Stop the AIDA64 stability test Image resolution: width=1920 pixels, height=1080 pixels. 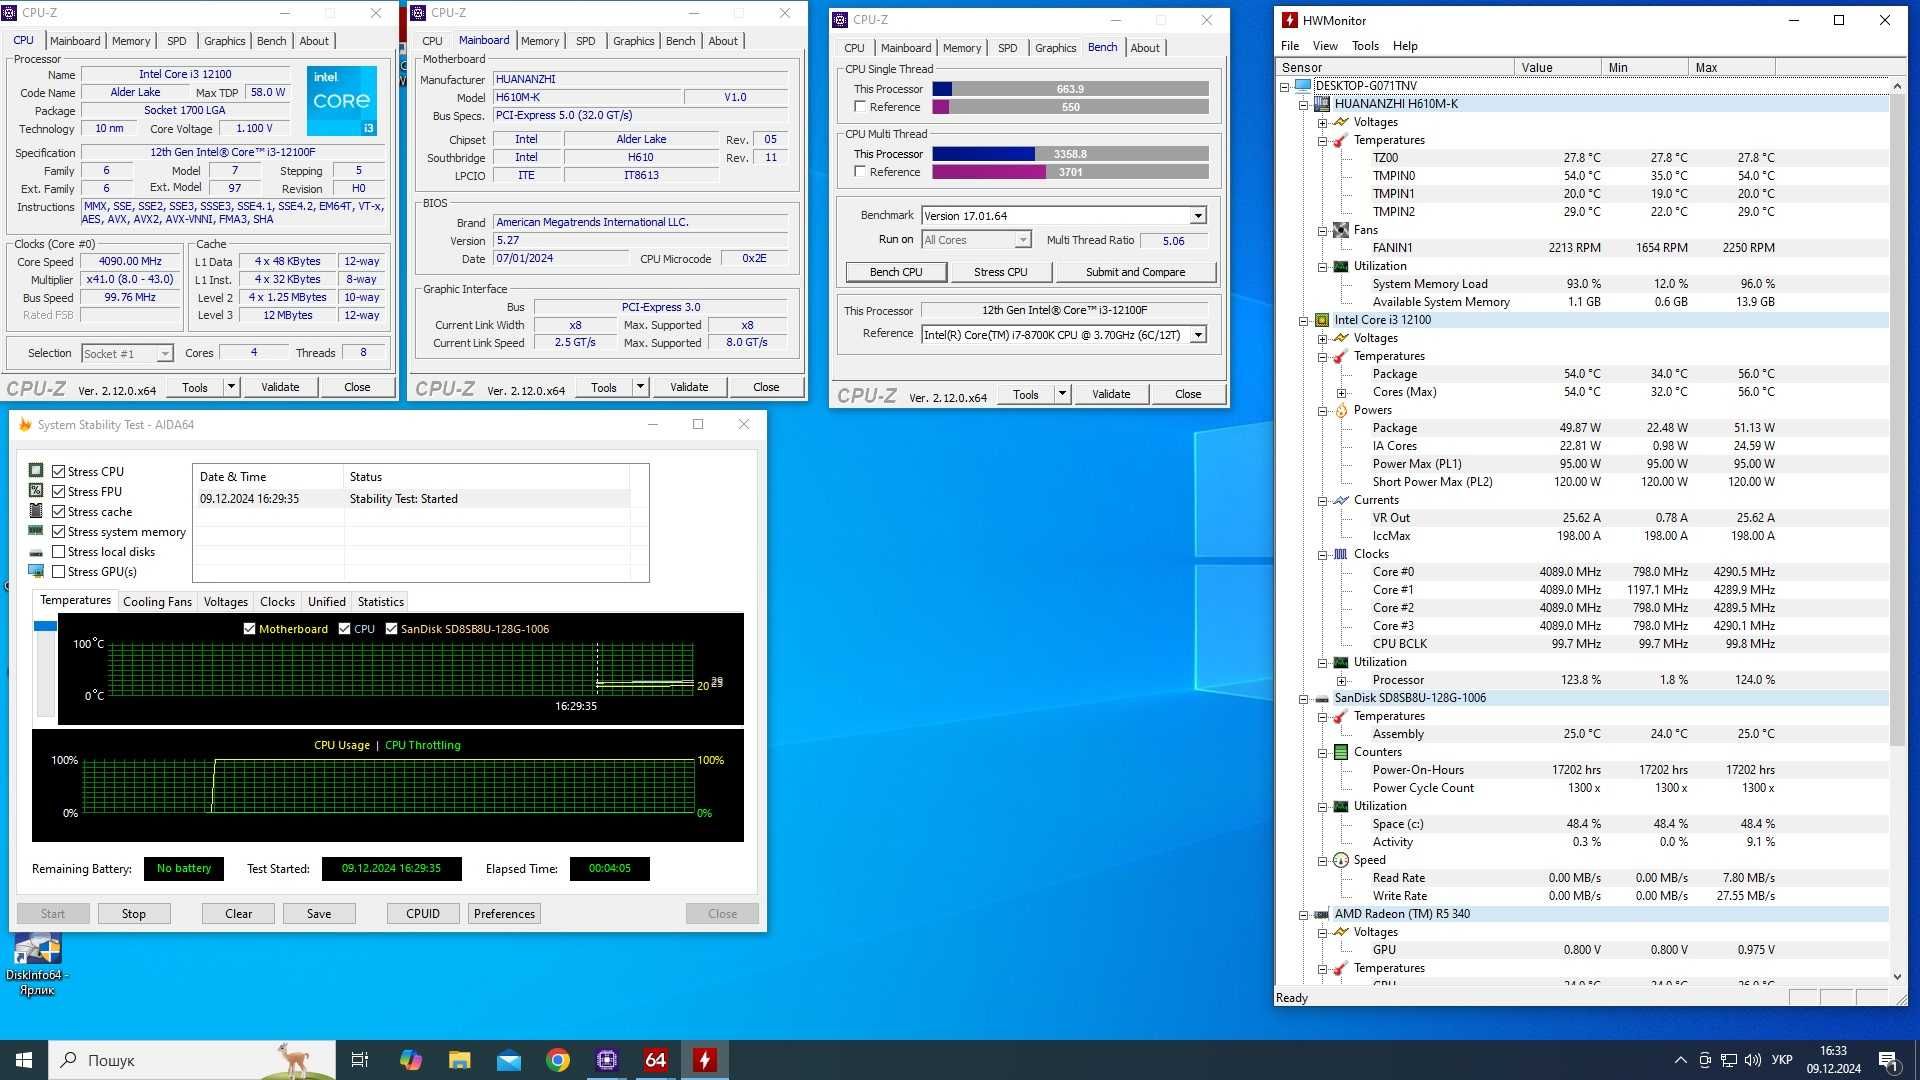134,914
